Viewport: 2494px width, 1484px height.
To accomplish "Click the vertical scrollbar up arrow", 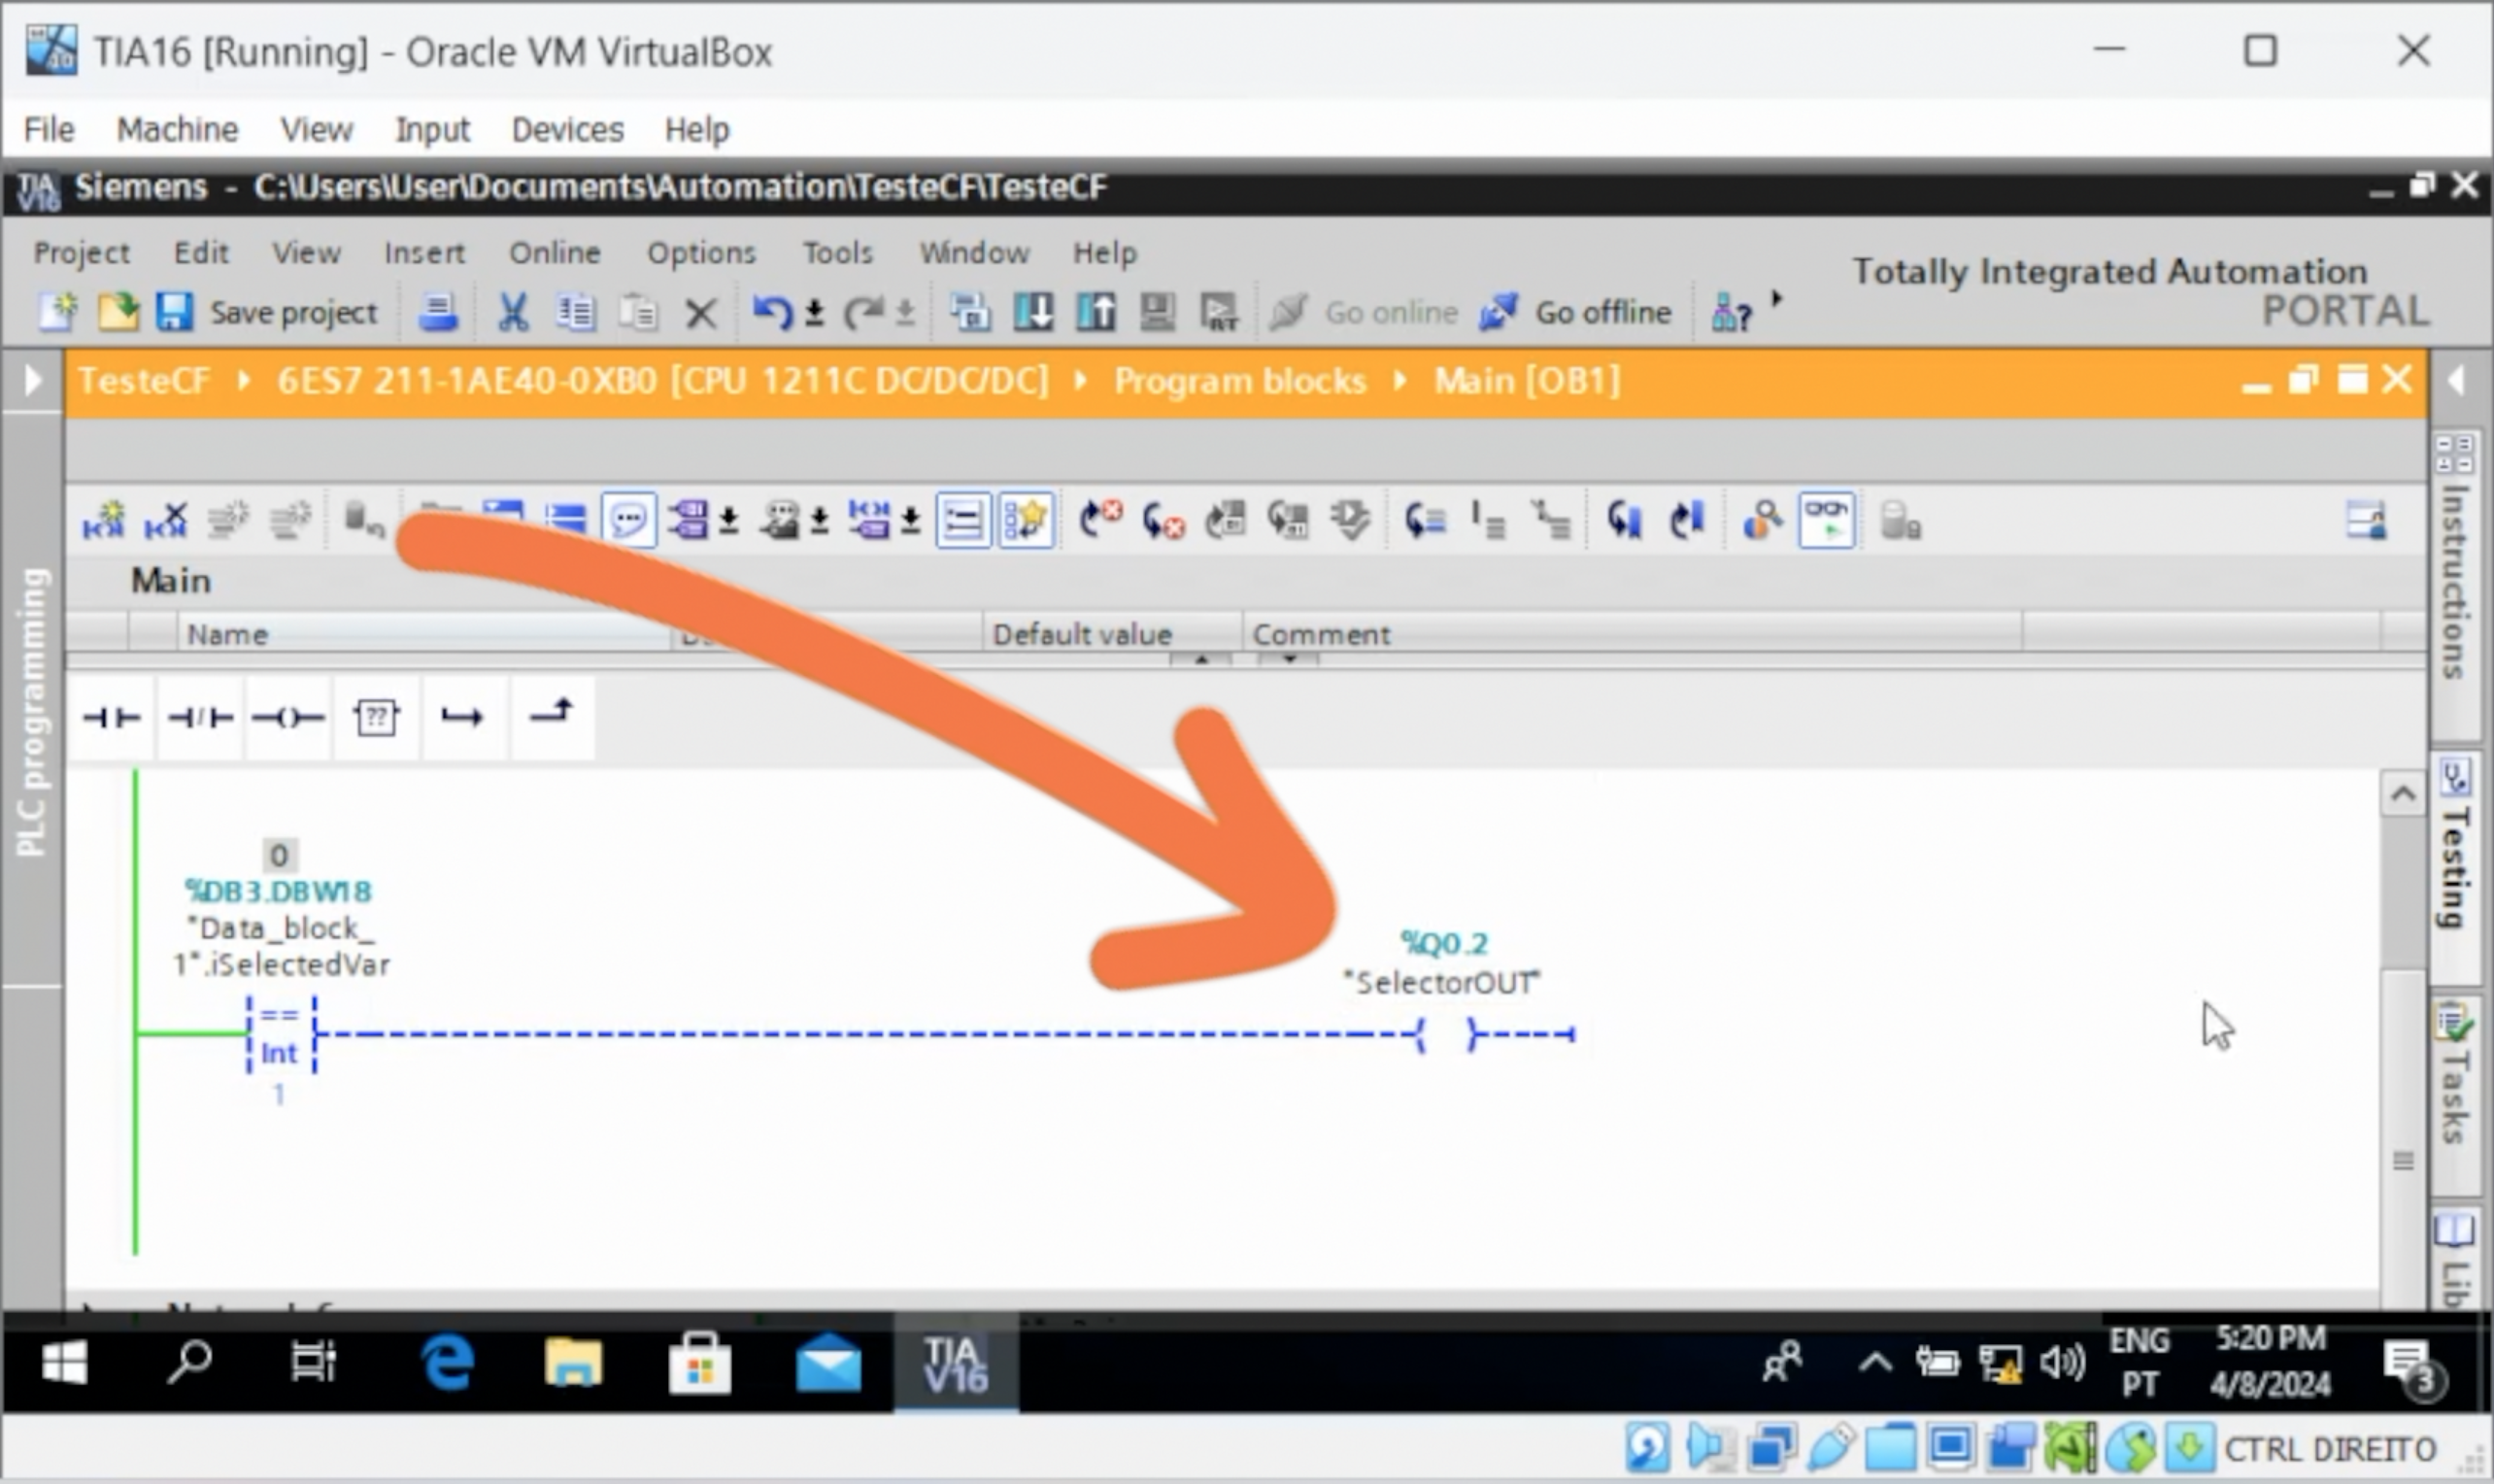I will click(2403, 795).
